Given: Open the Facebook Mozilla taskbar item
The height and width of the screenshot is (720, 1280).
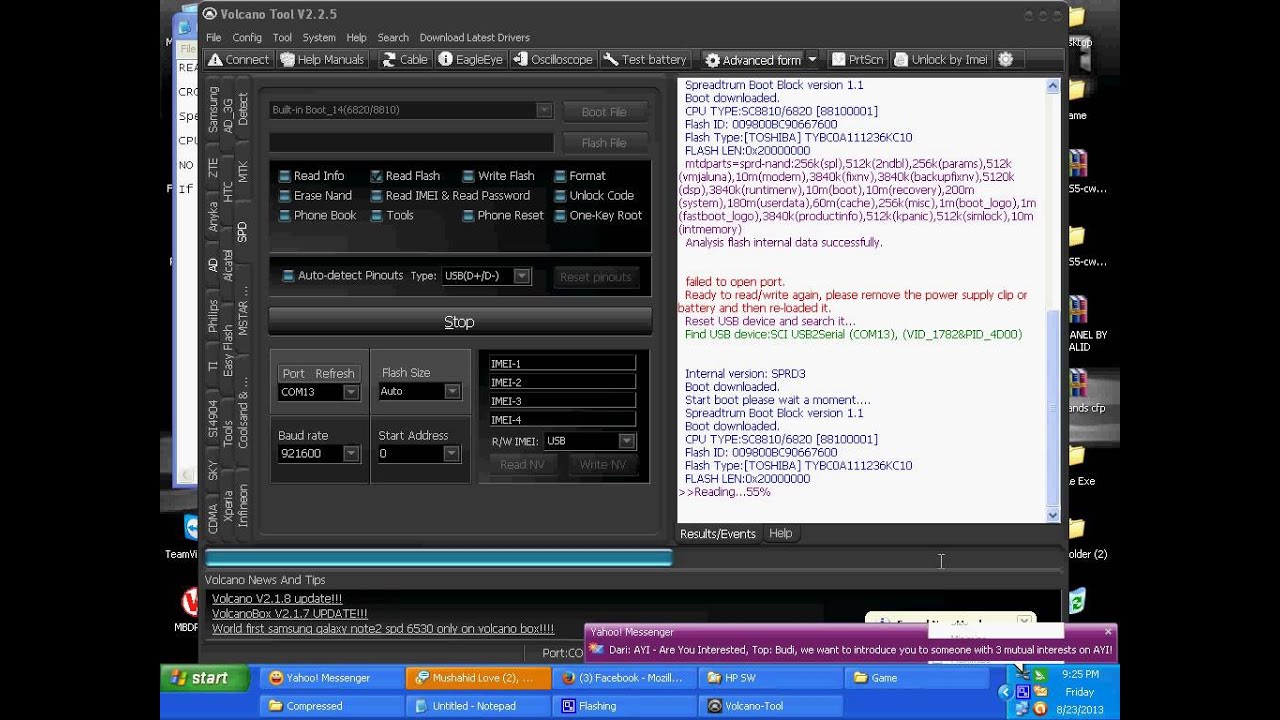Looking at the screenshot, I should click(623, 678).
